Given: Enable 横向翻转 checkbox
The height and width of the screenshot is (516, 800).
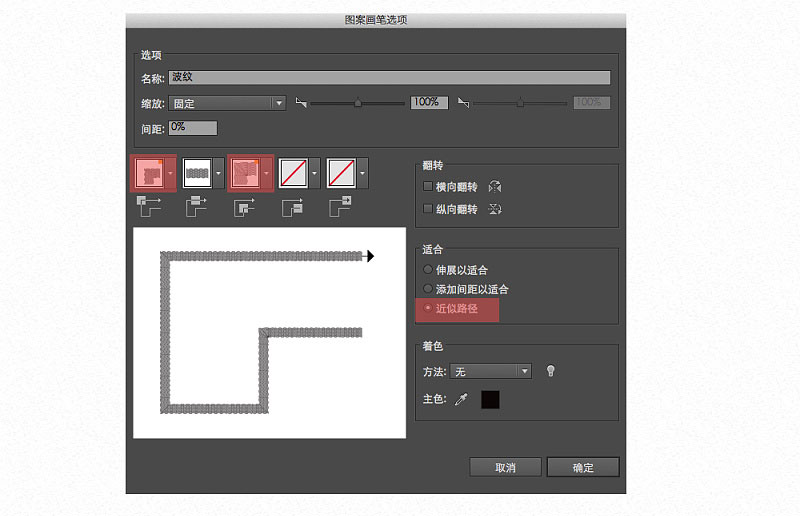Looking at the screenshot, I should 428,187.
